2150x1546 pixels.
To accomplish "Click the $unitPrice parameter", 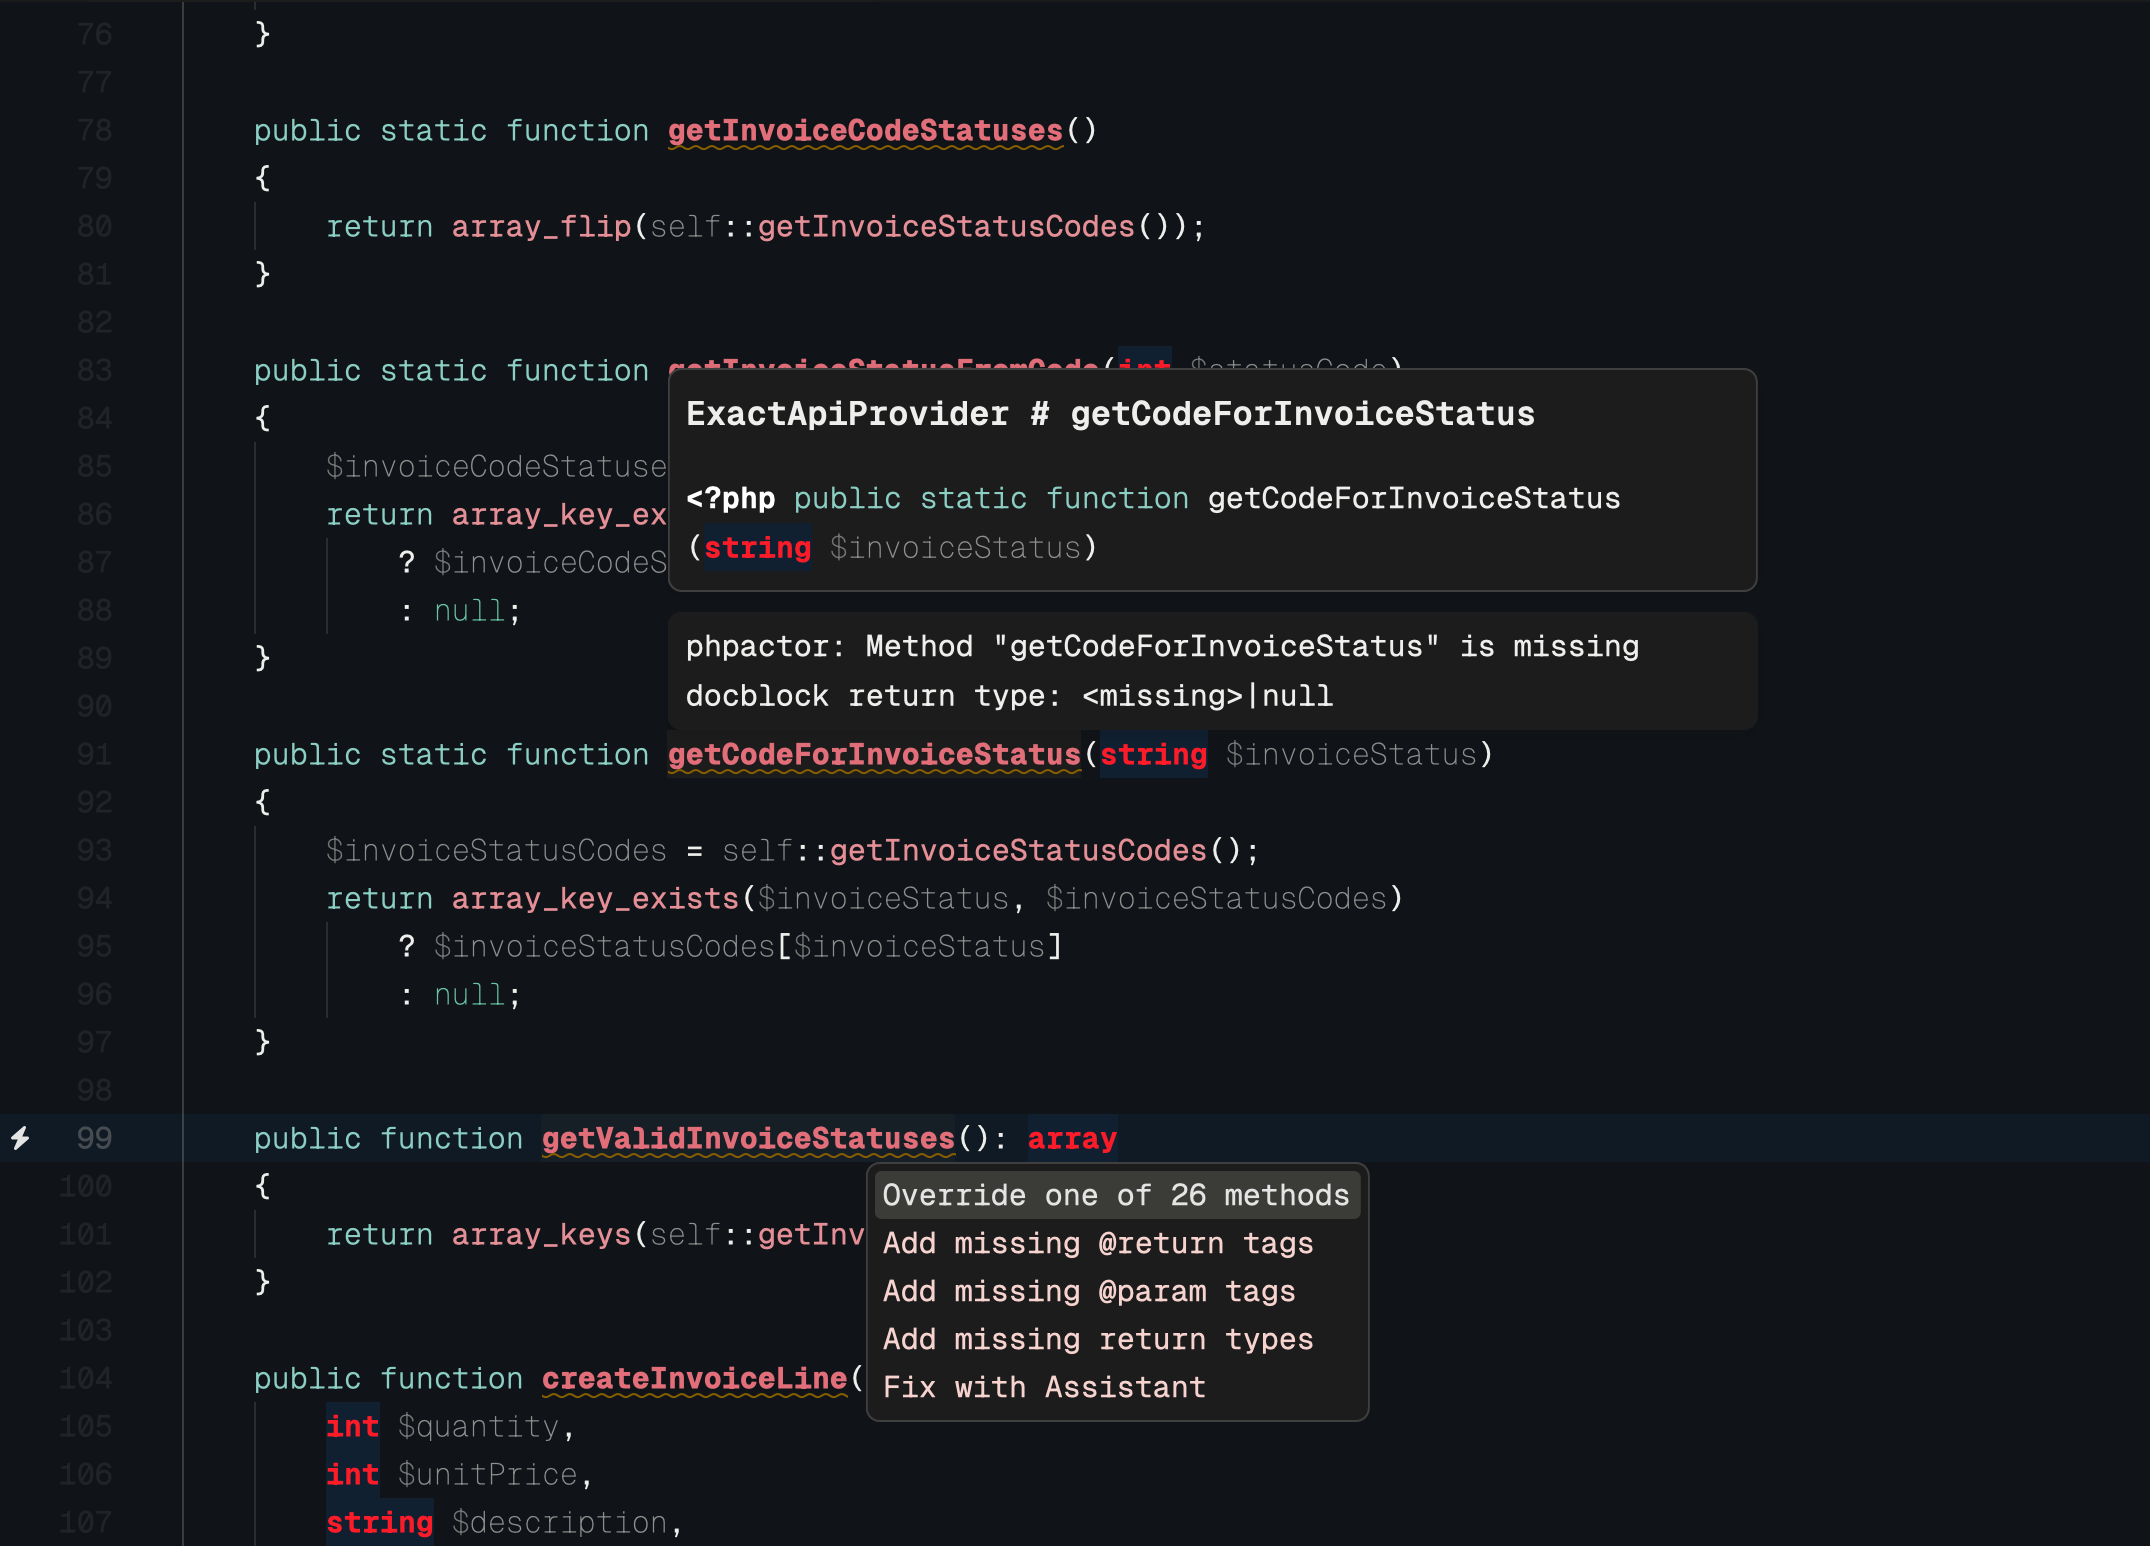I will (x=487, y=1475).
